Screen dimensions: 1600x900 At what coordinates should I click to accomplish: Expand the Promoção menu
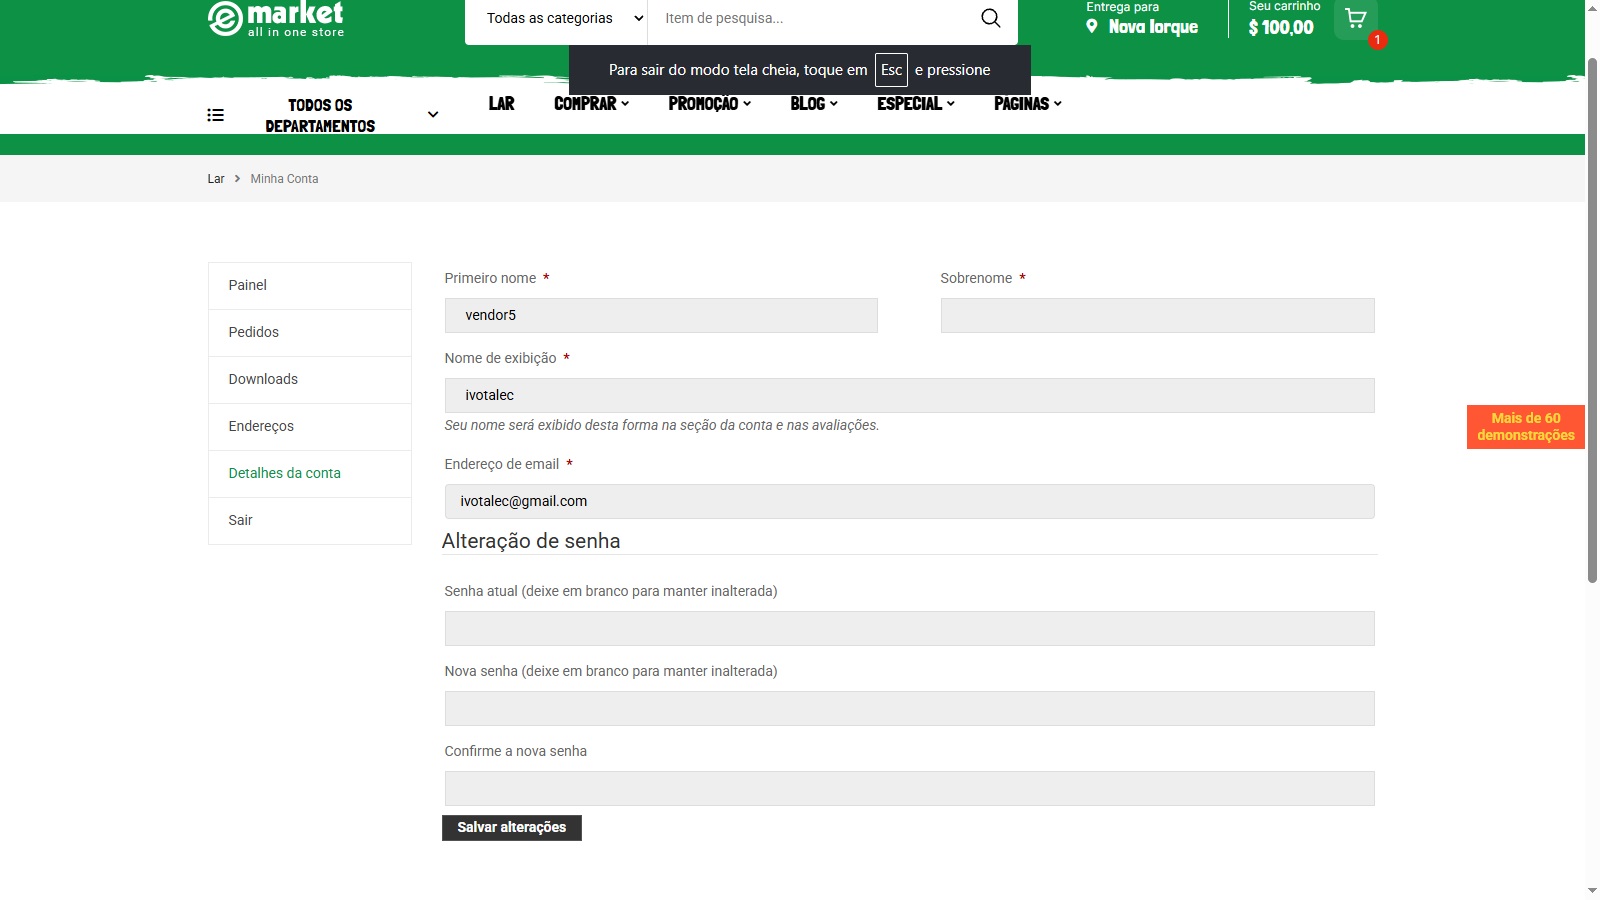coord(709,104)
